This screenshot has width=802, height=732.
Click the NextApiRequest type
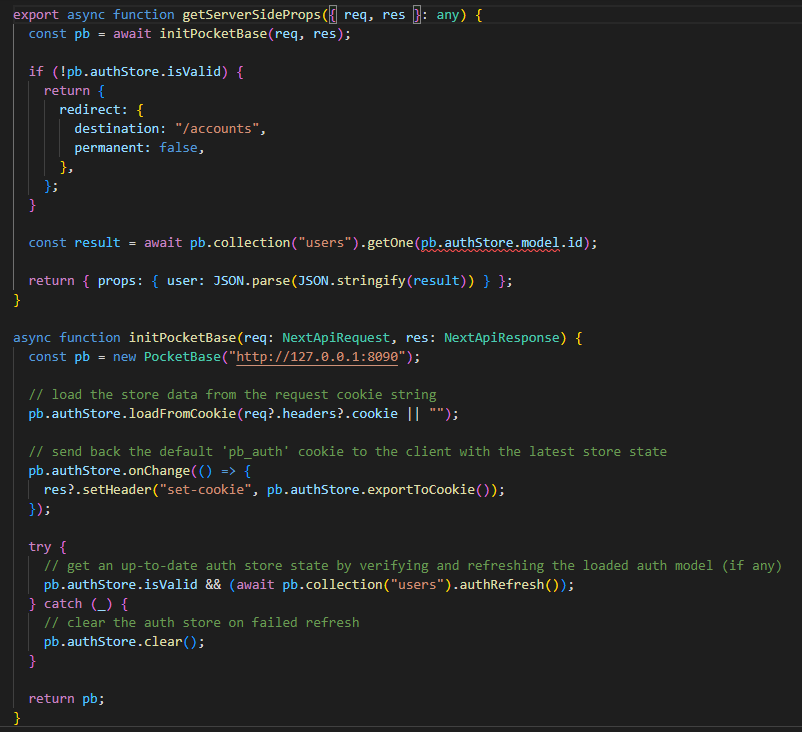pos(336,338)
